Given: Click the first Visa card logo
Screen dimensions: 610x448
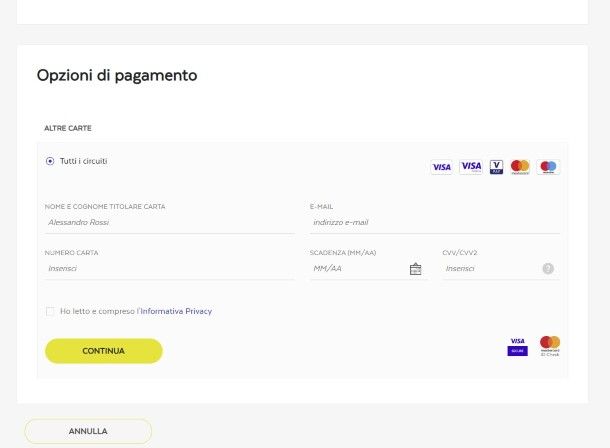Looking at the screenshot, I should [441, 167].
